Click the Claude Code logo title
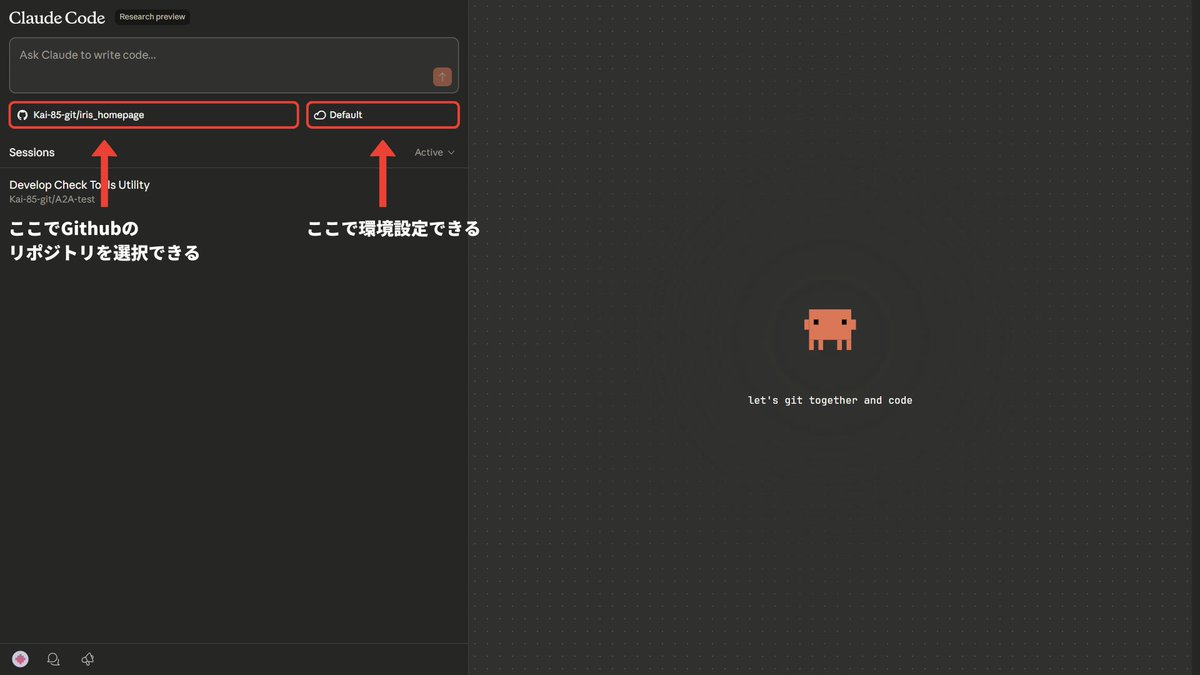 pos(57,17)
